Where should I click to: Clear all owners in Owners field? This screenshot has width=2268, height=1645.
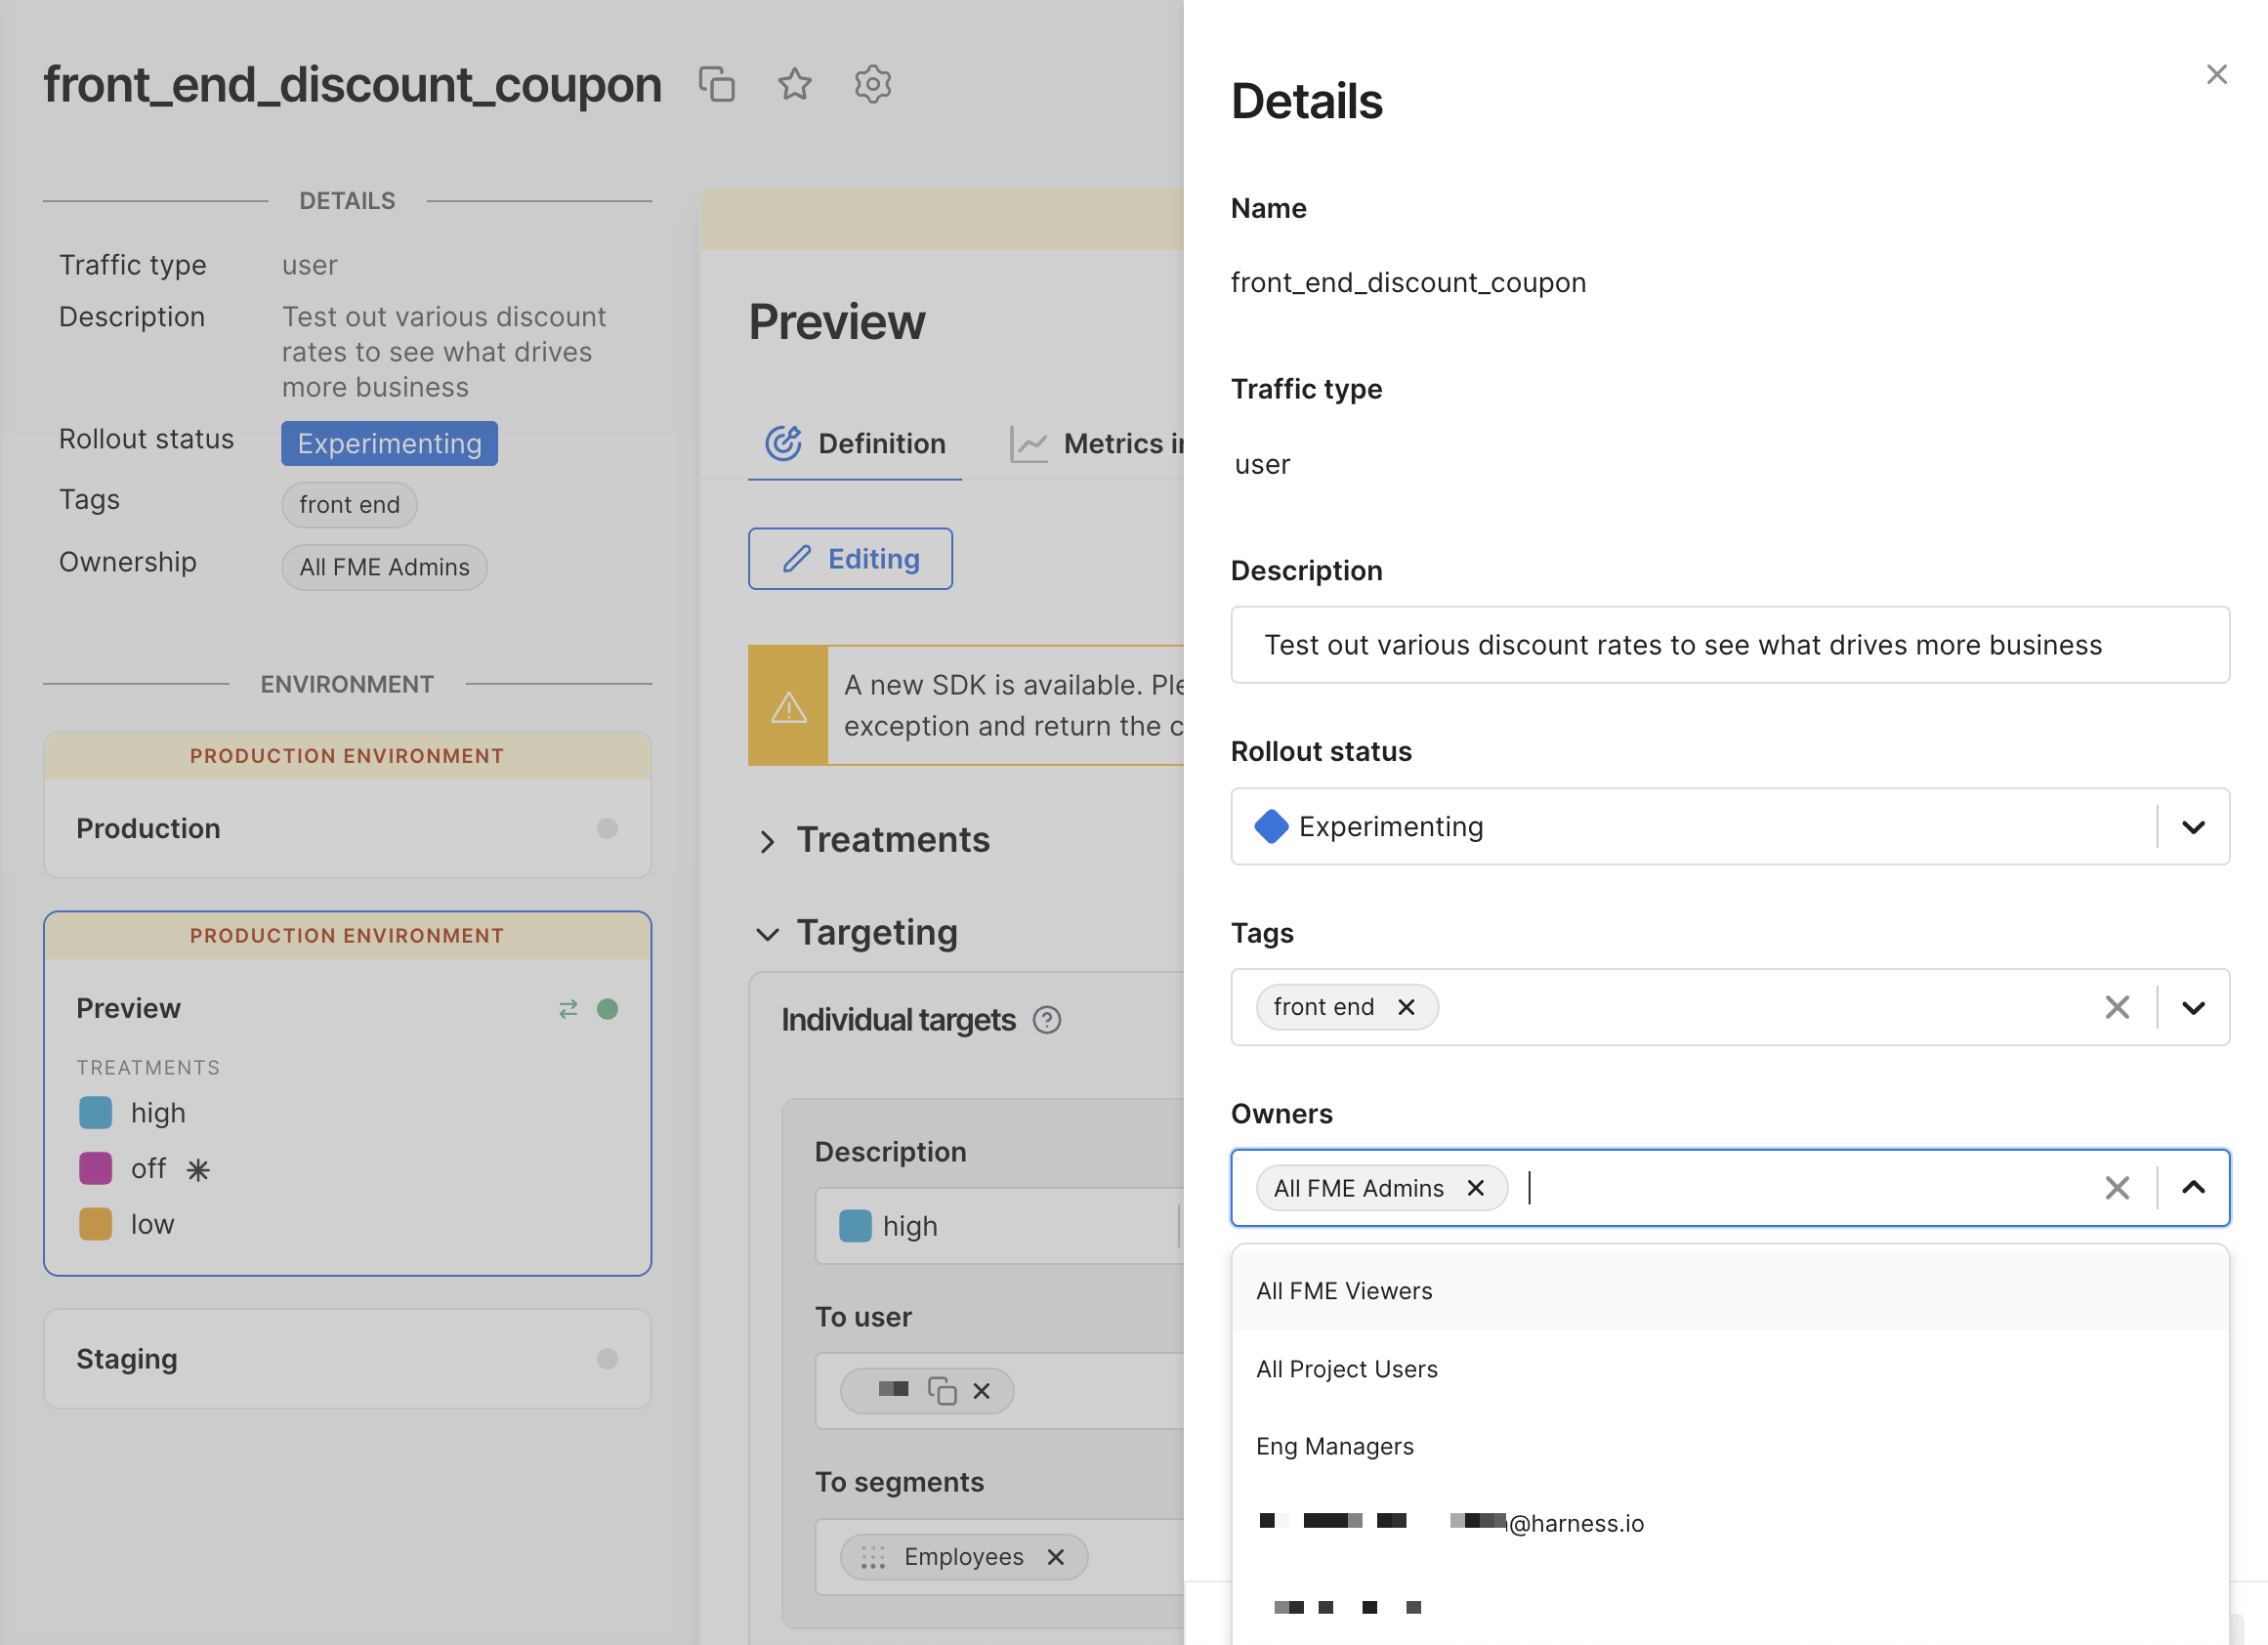coord(2116,1188)
